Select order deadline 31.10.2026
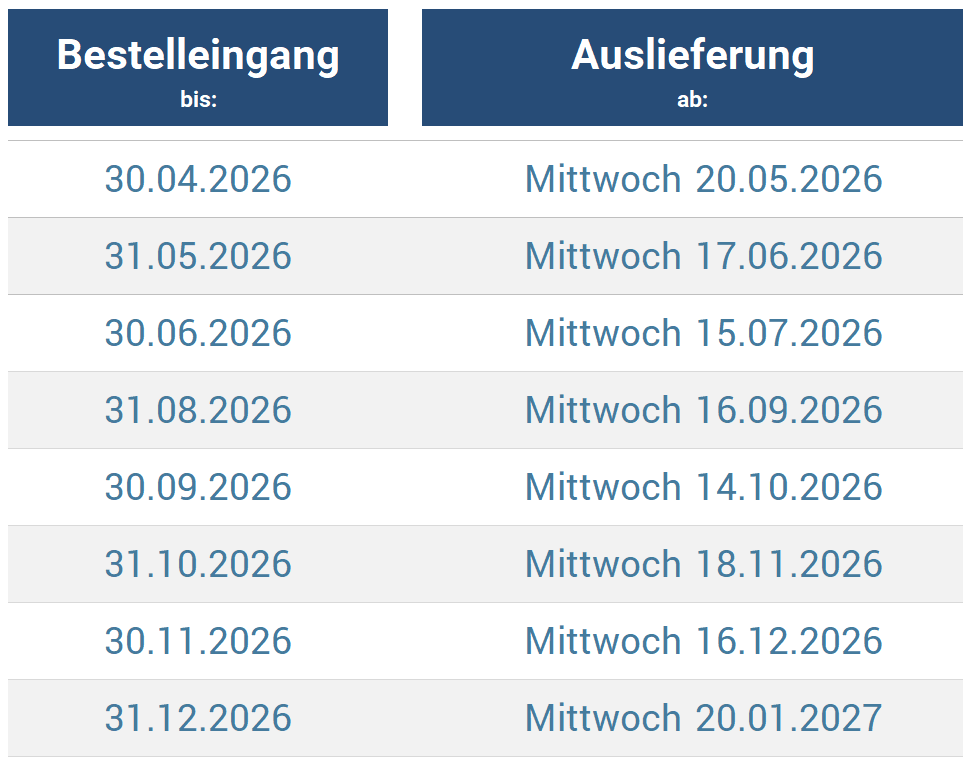Image resolution: width=971 pixels, height=769 pixels. (x=198, y=564)
